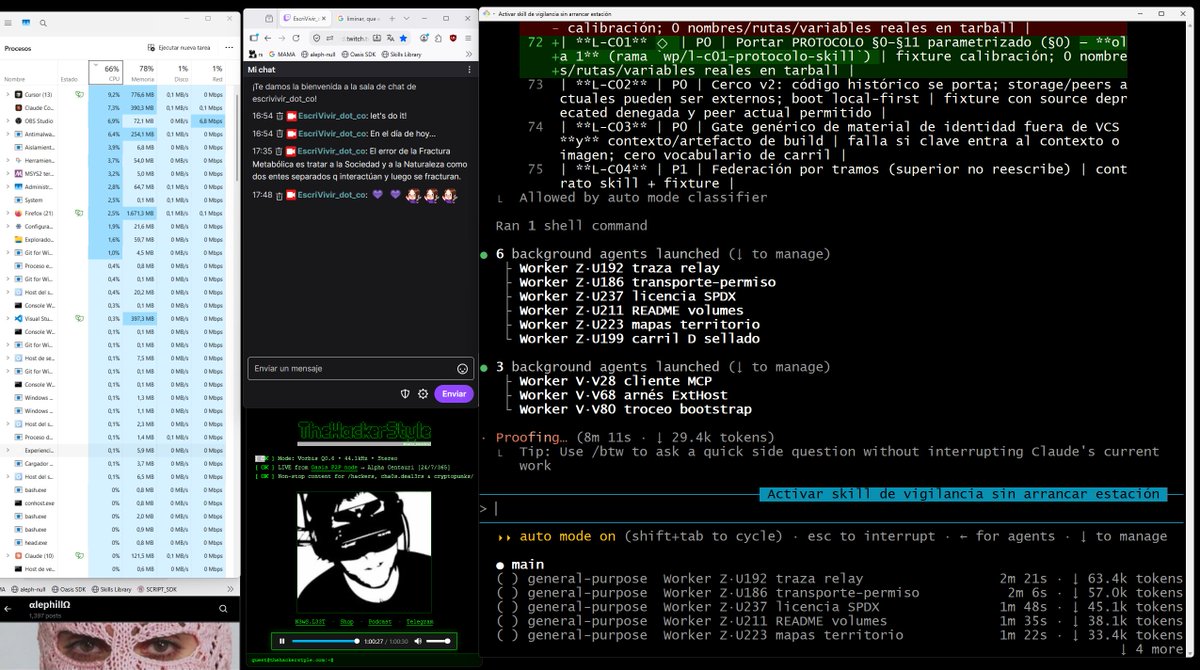Sort processes by Red column header
This screenshot has height=670, width=1200.
click(209, 73)
